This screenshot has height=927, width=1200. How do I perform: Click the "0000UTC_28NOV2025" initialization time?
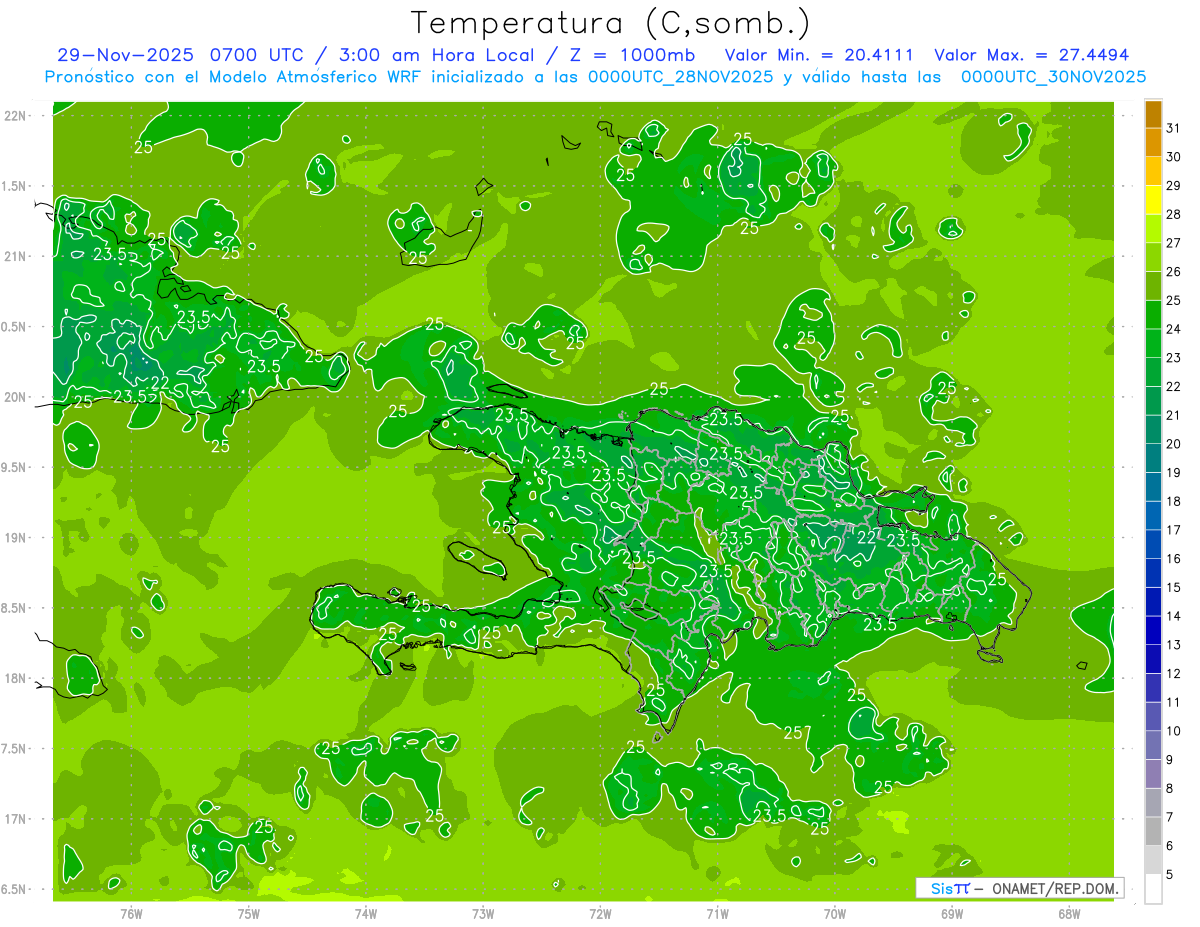click(x=680, y=77)
